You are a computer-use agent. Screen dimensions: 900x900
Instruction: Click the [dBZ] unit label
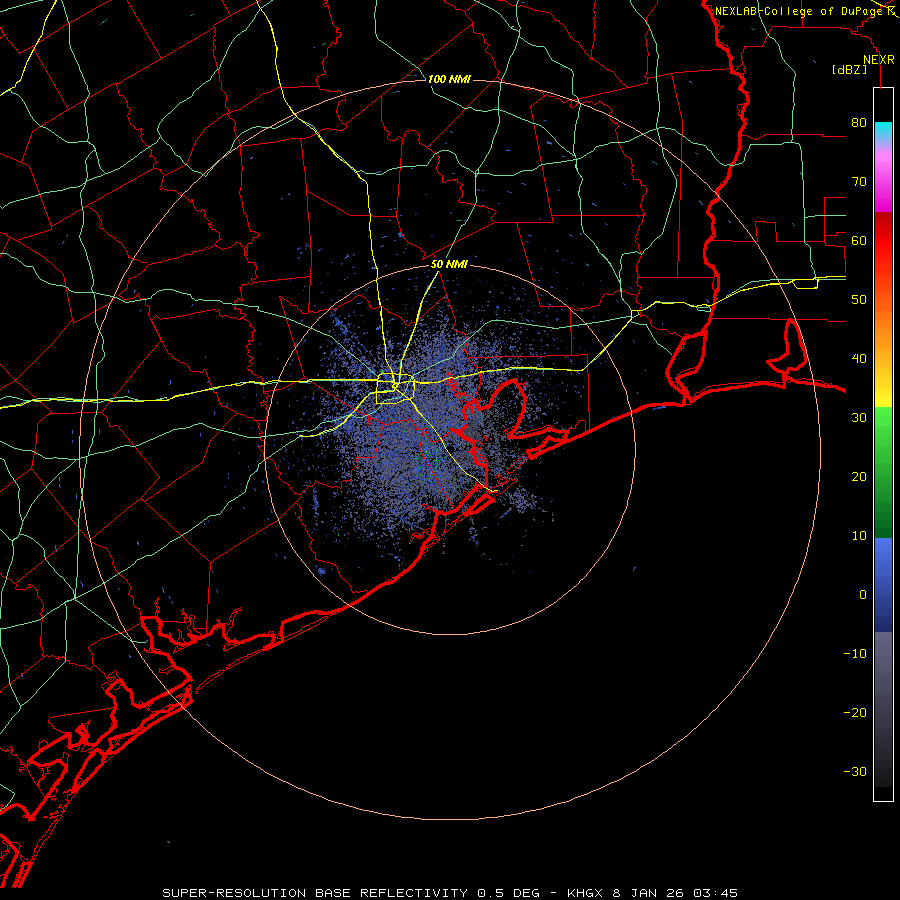coord(849,70)
